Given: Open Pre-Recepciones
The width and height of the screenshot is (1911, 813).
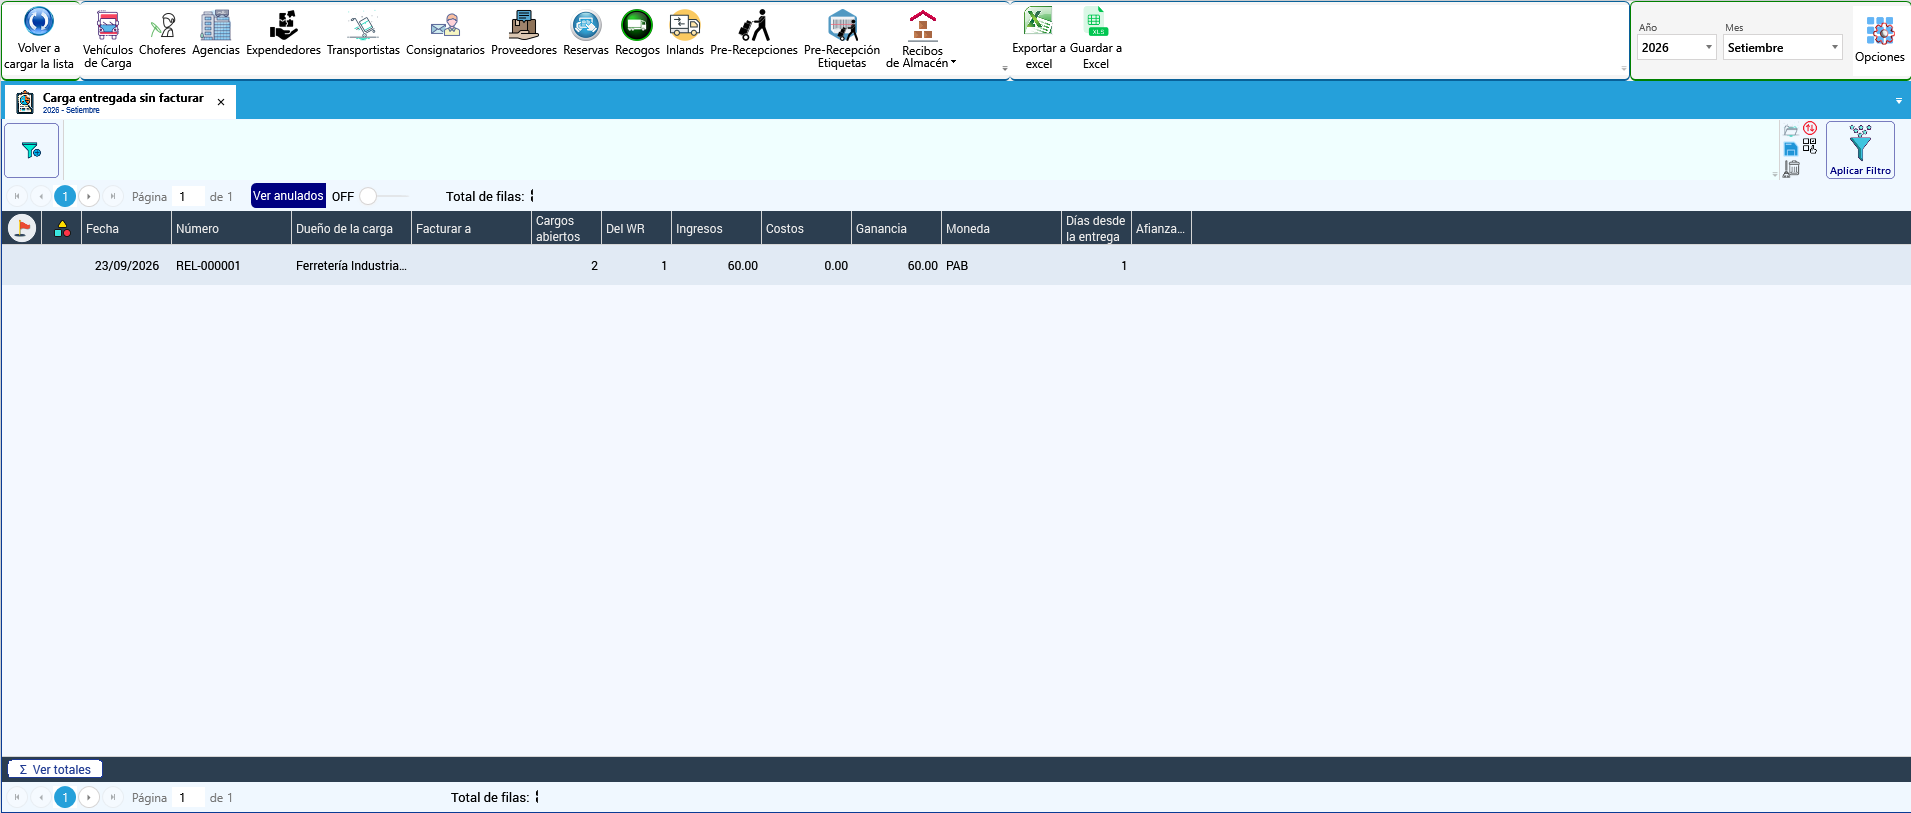Looking at the screenshot, I should coord(754,34).
